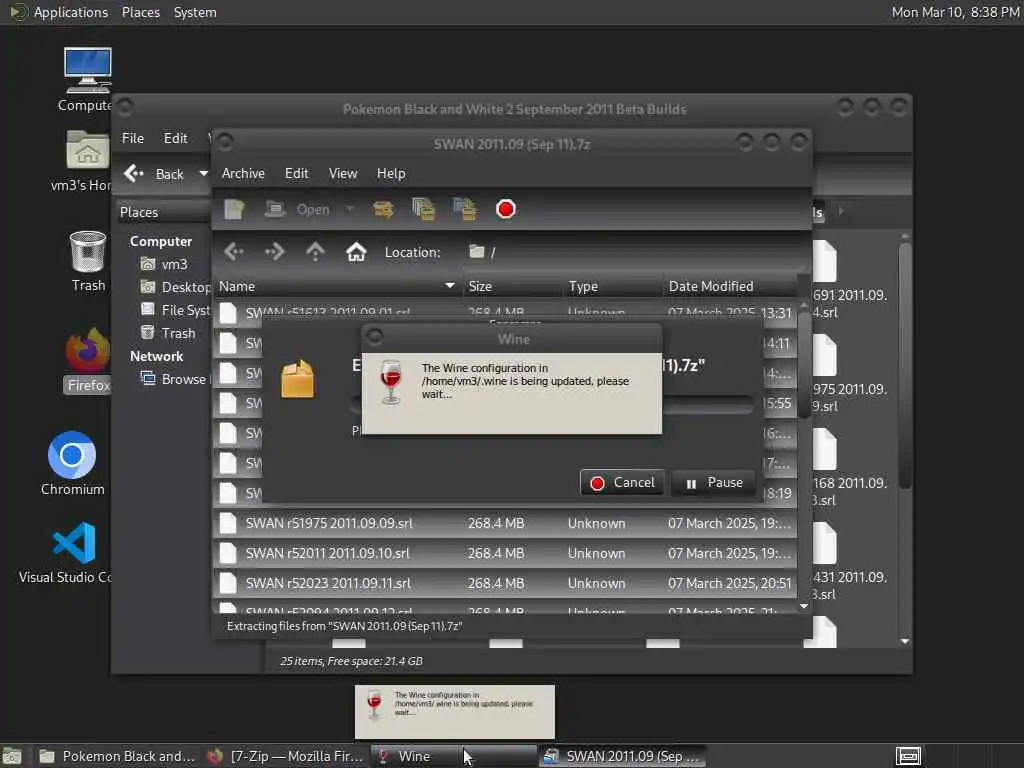
Task: Click vm3's Home desktop icon
Action: click(83, 161)
